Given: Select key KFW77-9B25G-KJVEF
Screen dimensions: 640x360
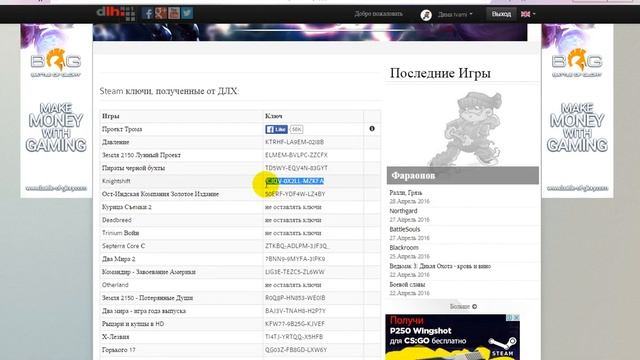Looking at the screenshot, I should (x=295, y=324).
